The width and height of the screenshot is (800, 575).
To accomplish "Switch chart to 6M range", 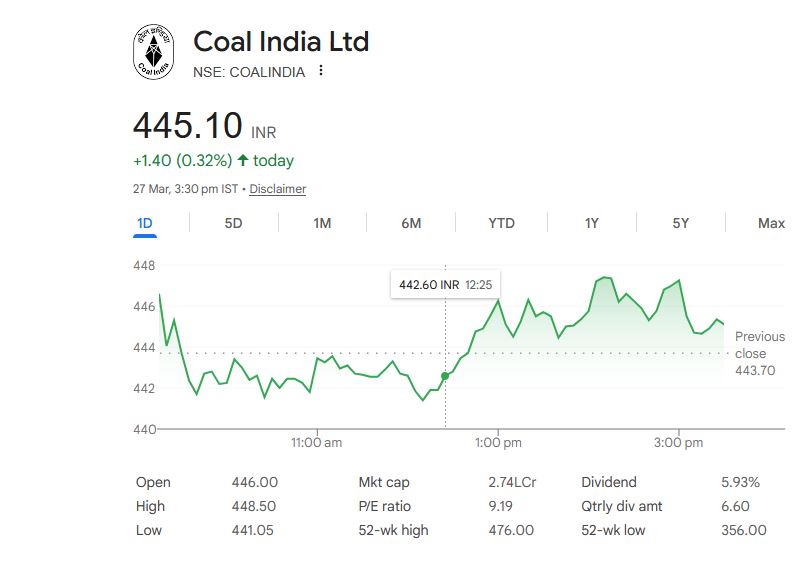I will [x=411, y=223].
